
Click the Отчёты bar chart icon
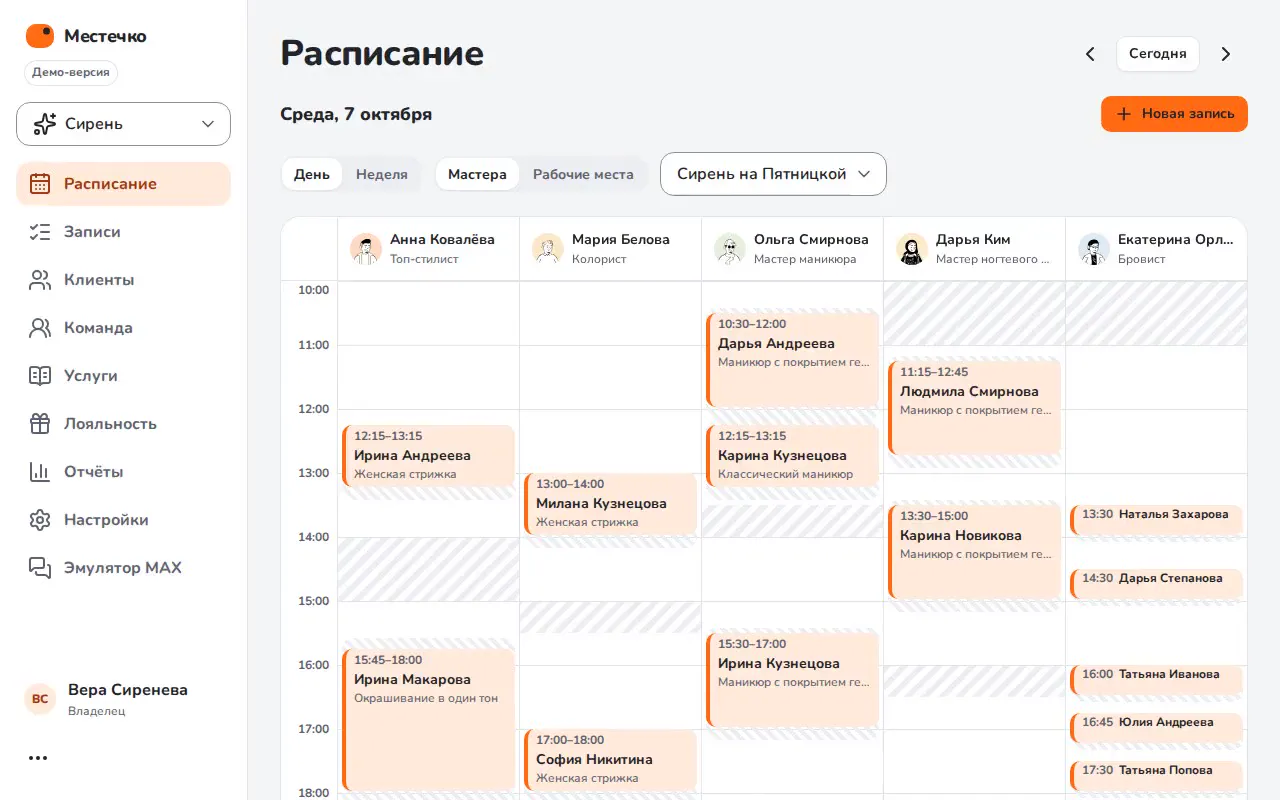click(40, 472)
